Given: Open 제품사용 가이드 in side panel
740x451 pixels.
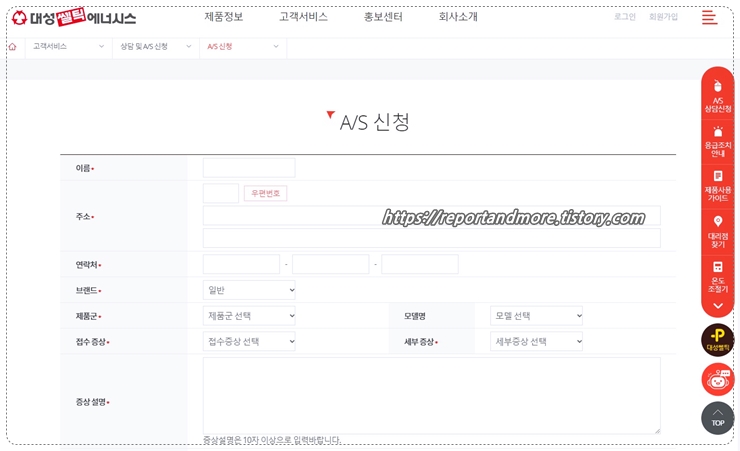Looking at the screenshot, I should [x=718, y=187].
